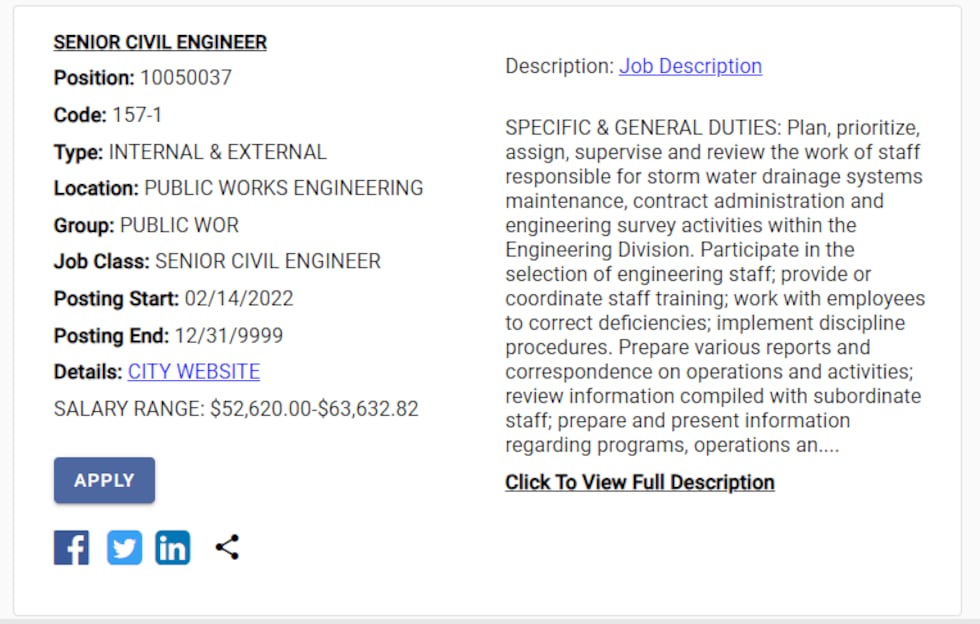
Task: Open the SENIOR CIVIL ENGINEER job title
Action: pyautogui.click(x=159, y=42)
